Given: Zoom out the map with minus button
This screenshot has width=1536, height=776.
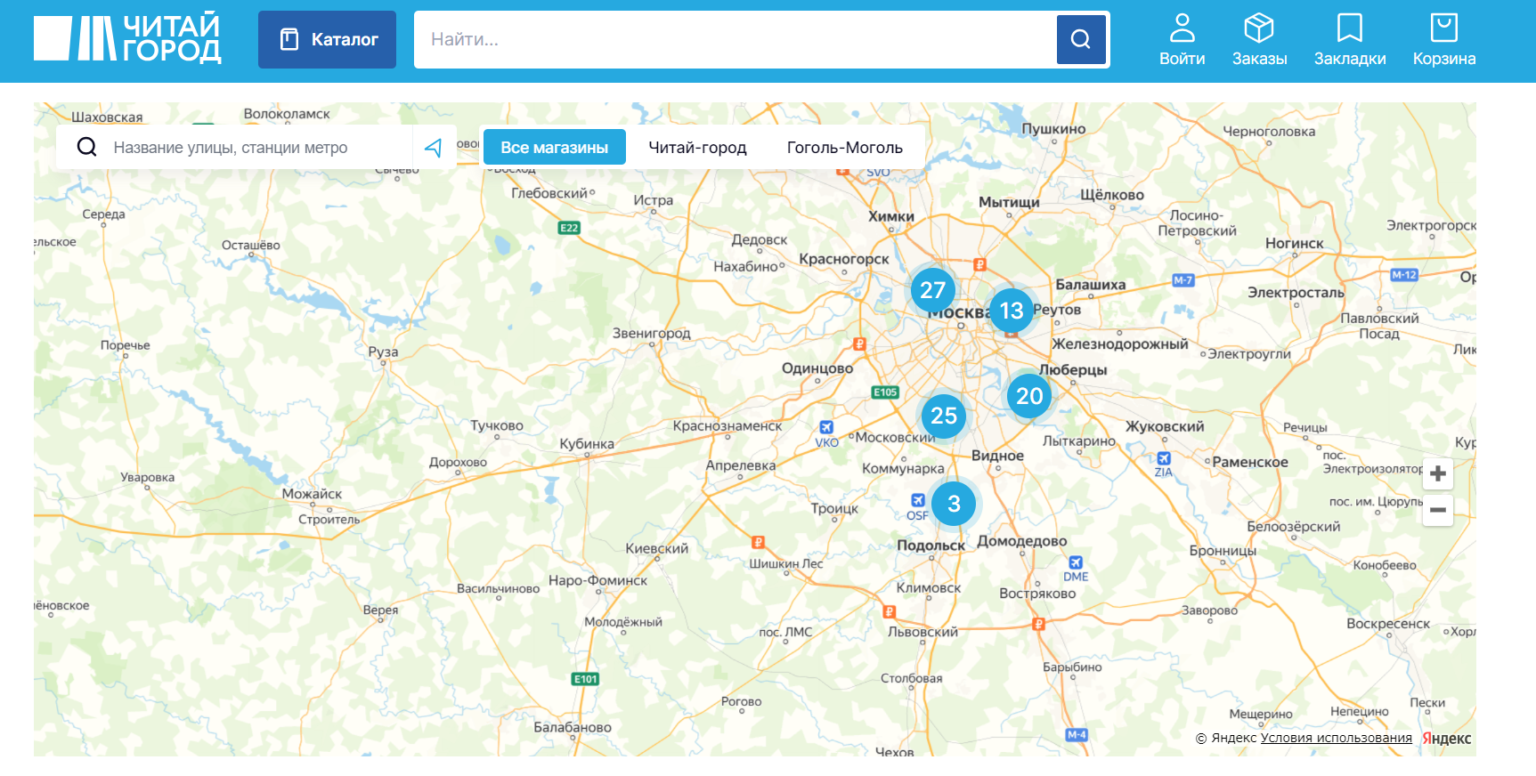Looking at the screenshot, I should coord(1438,511).
